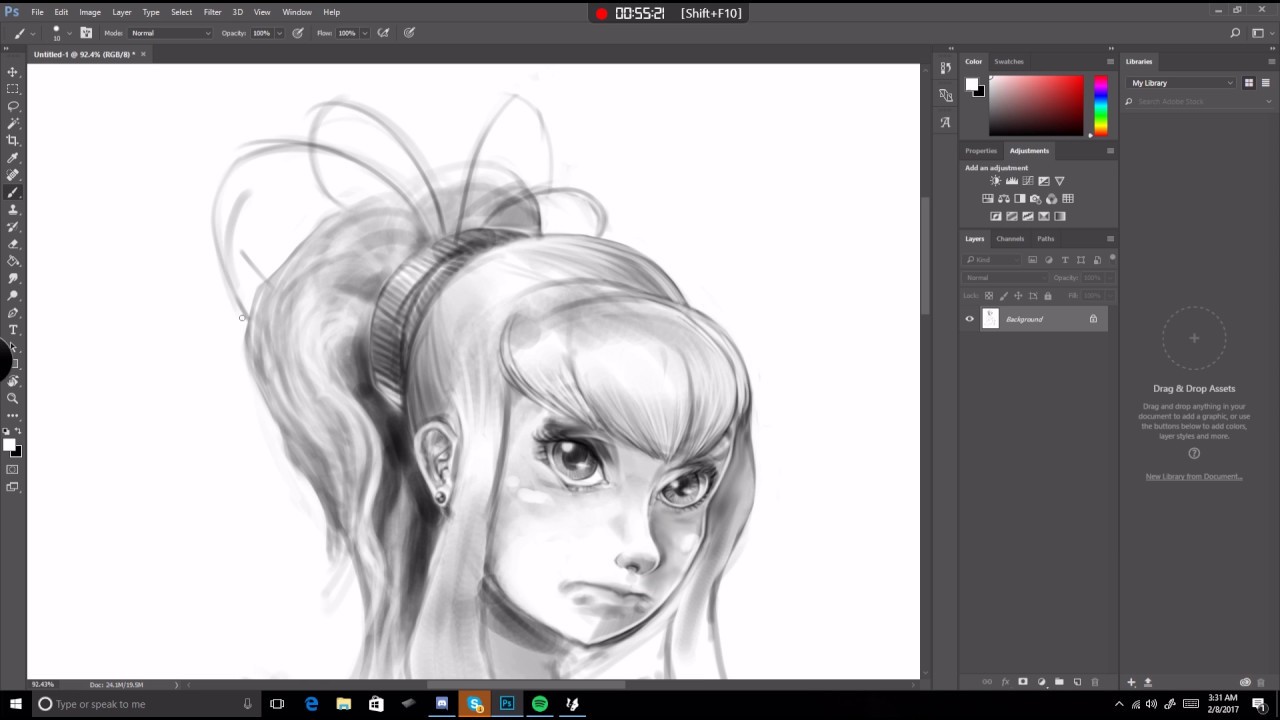Create a new layer group
This screenshot has width=1280, height=720.
(1059, 682)
